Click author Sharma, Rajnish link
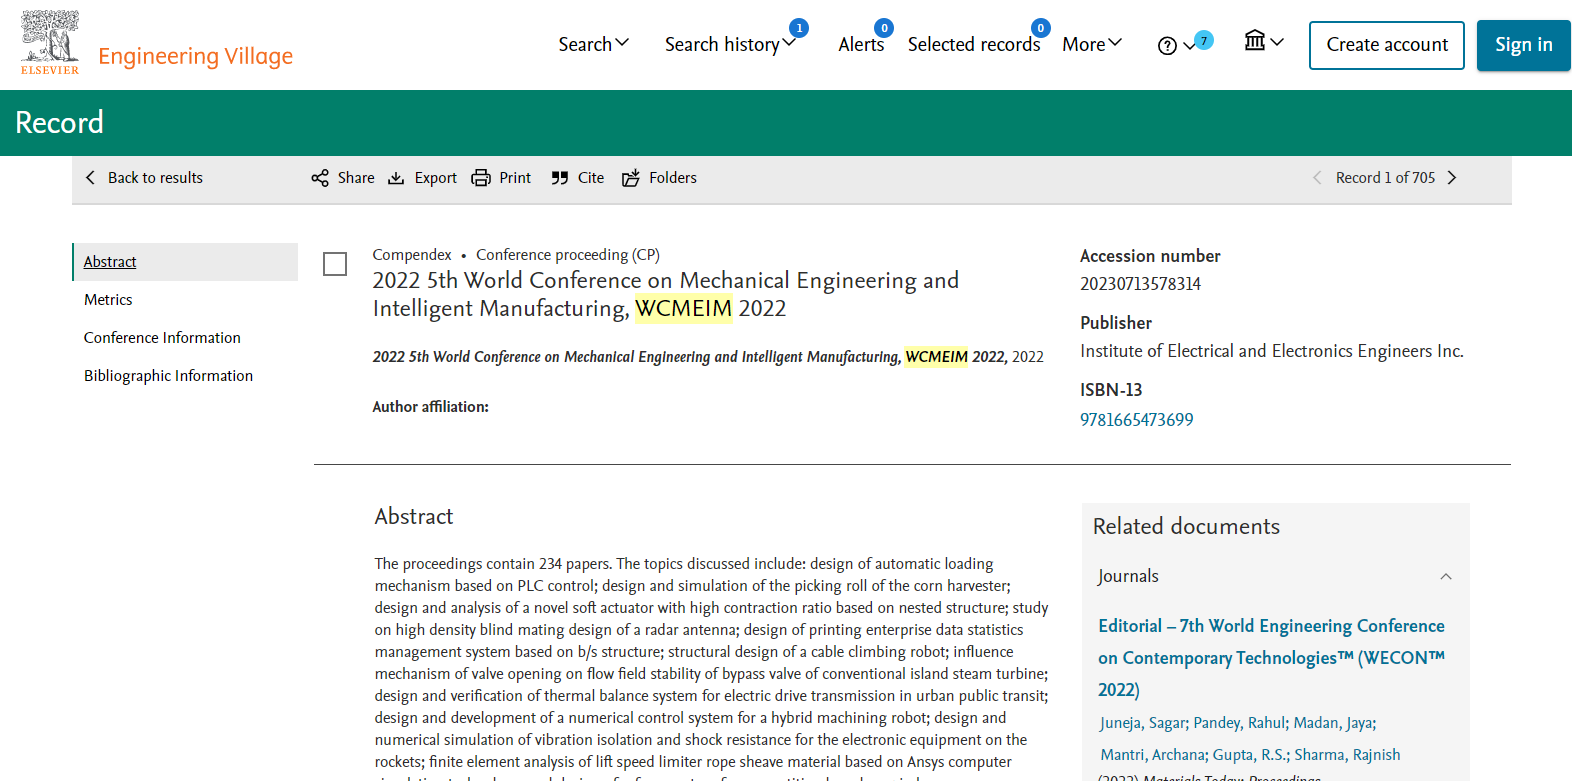 tap(1347, 755)
